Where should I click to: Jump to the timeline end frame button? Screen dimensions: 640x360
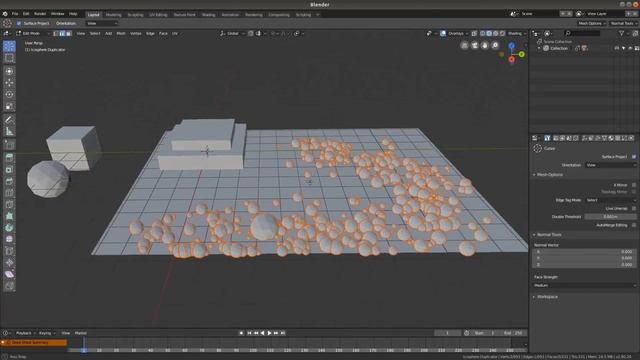[283, 333]
